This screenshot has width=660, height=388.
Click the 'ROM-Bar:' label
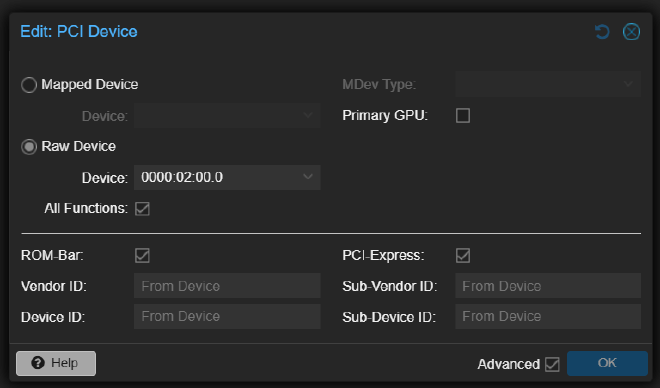(x=52, y=255)
